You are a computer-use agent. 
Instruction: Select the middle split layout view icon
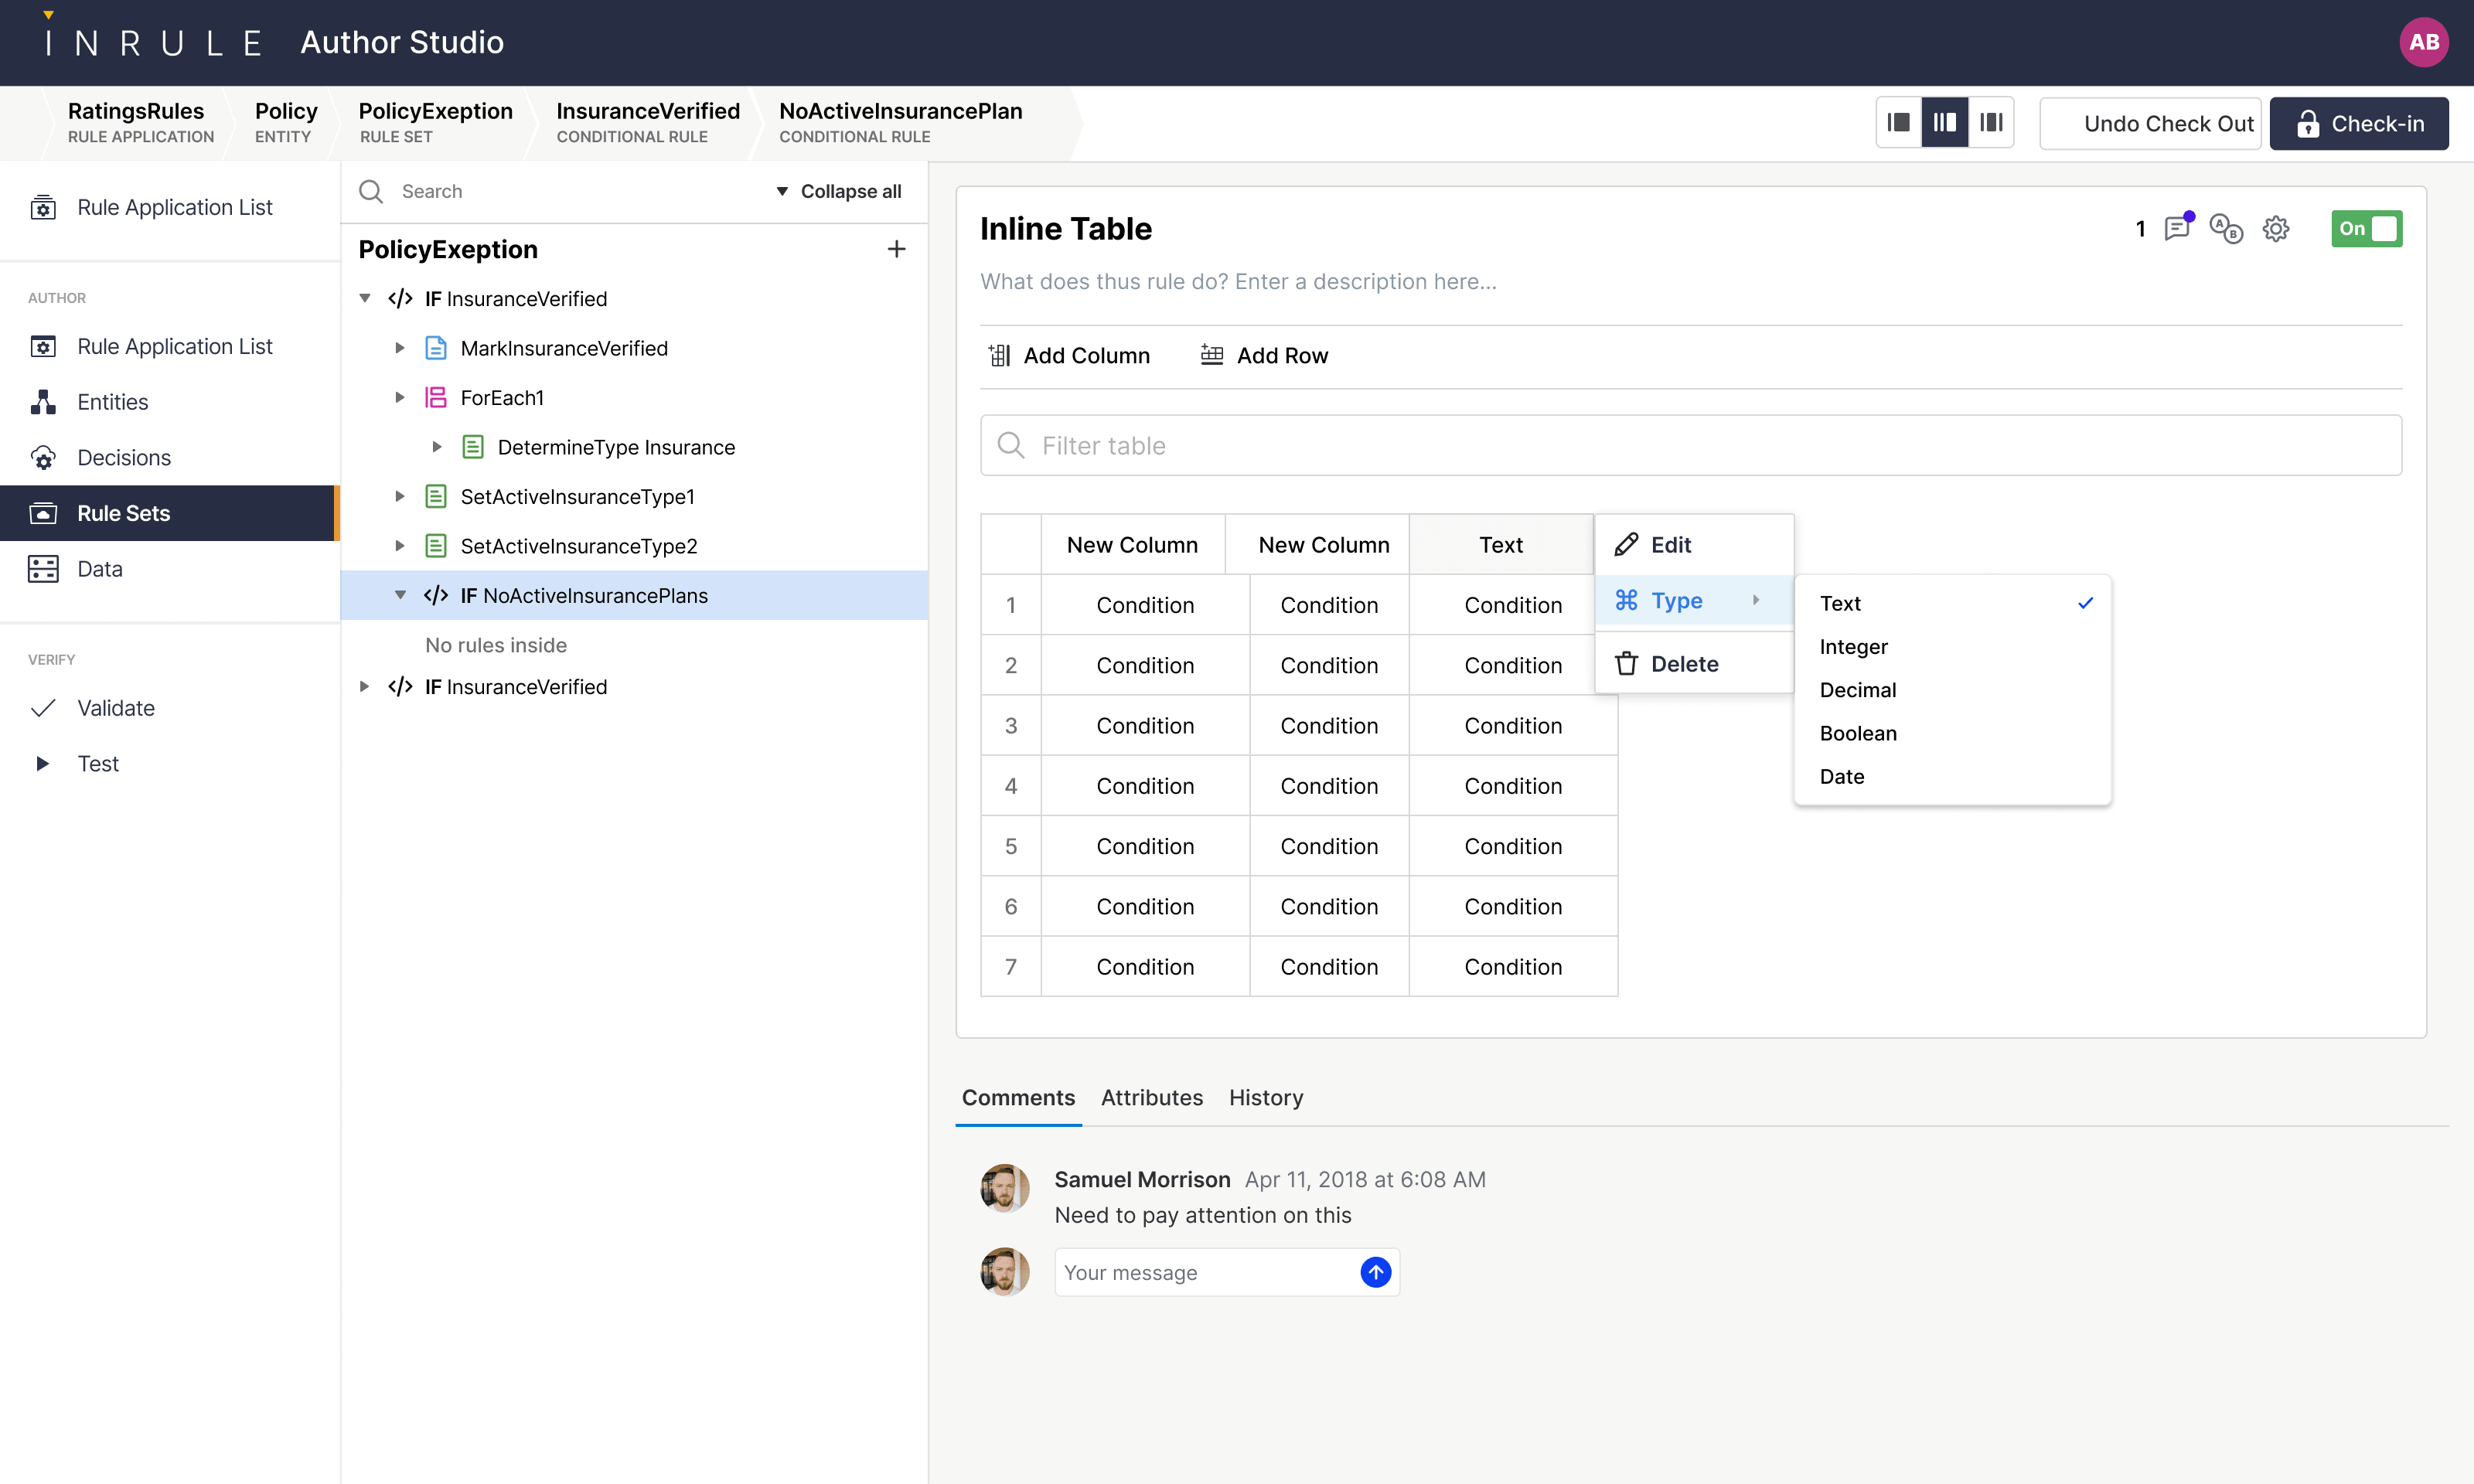1945,123
